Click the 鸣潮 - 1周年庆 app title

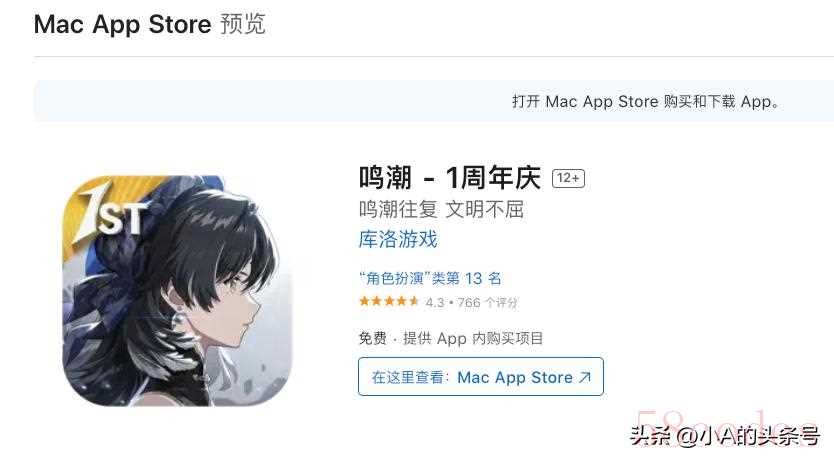click(x=449, y=178)
